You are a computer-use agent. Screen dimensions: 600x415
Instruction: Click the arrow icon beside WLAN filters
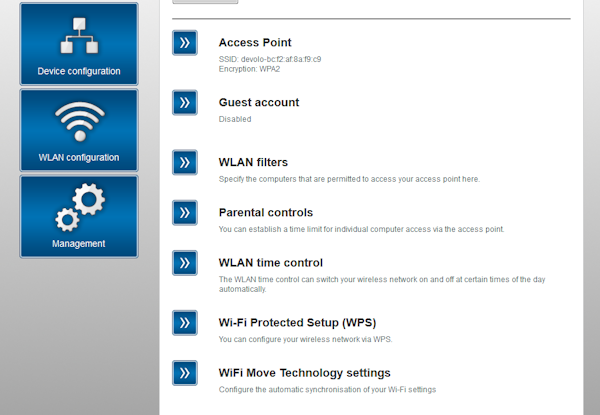click(185, 163)
